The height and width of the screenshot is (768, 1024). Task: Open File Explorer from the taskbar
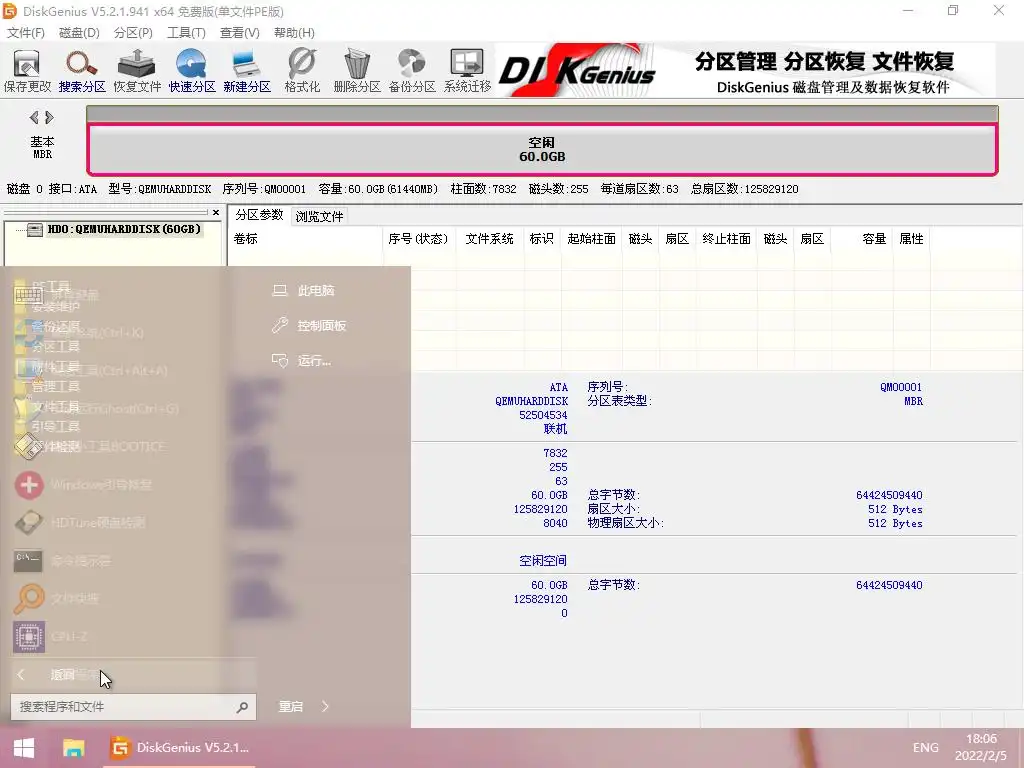pyautogui.click(x=74, y=748)
